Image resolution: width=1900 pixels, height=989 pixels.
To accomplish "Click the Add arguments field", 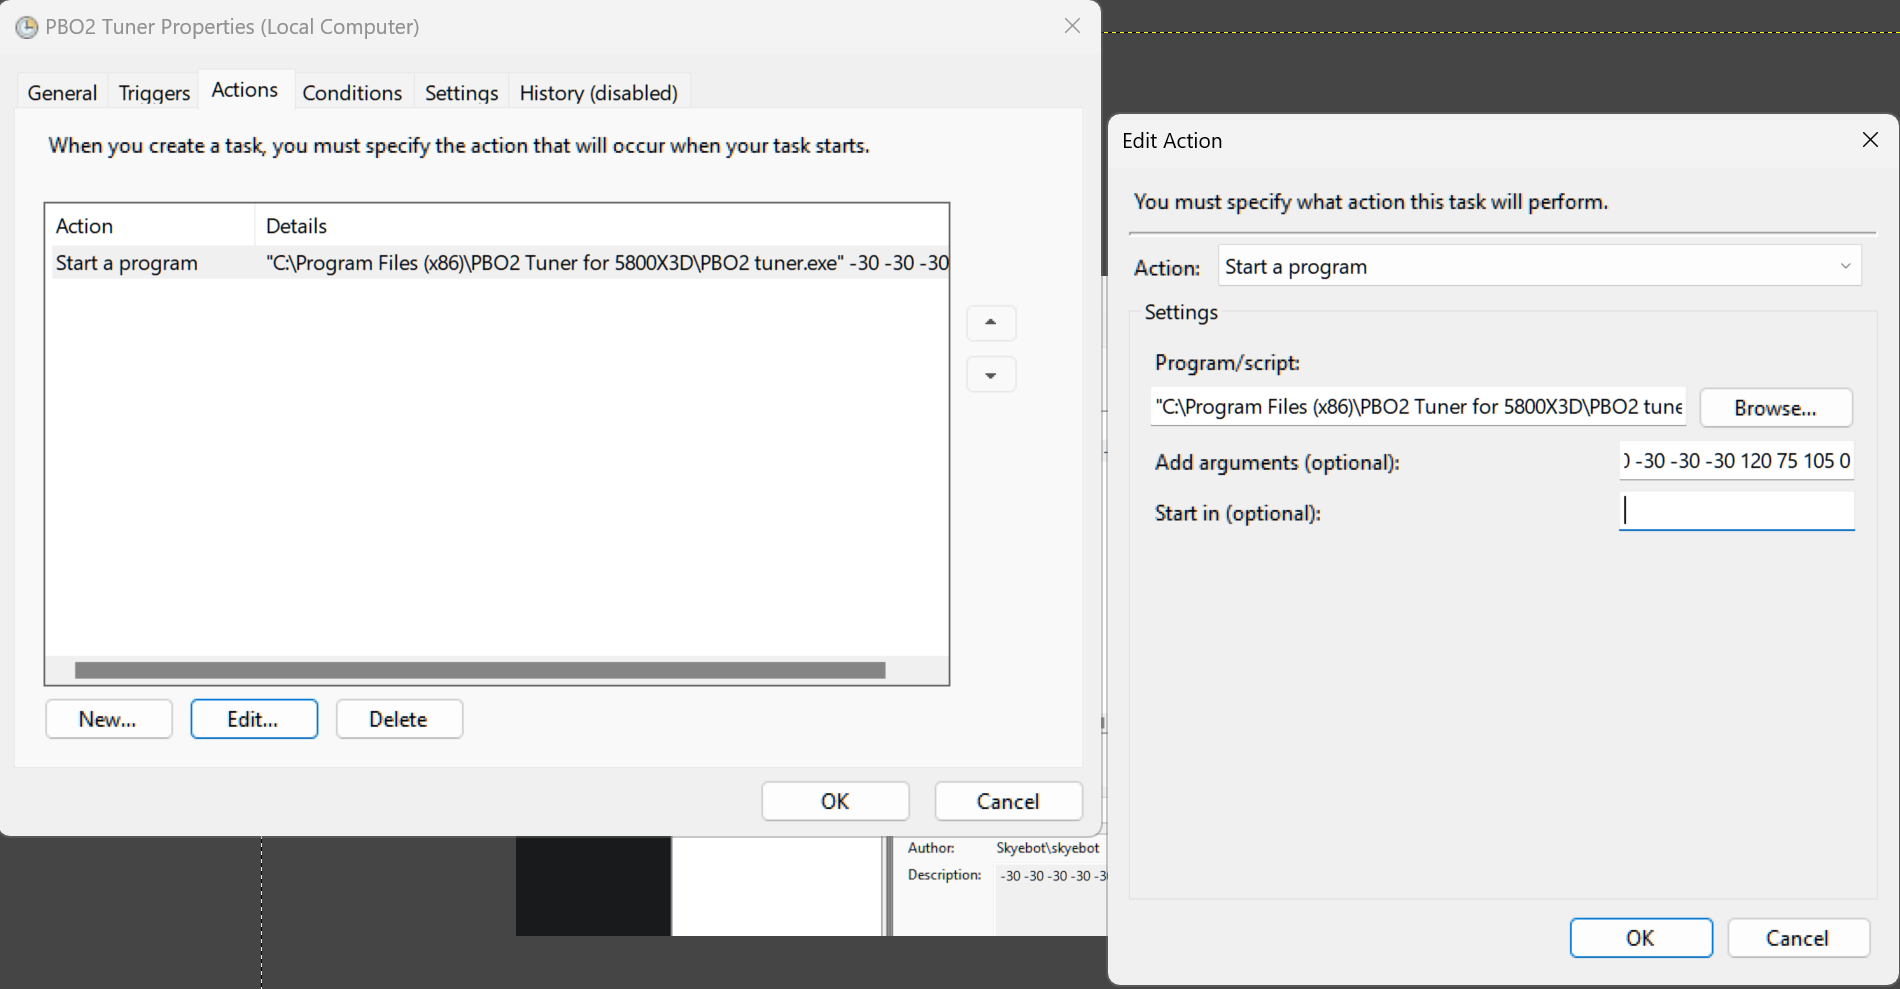I will point(1736,461).
